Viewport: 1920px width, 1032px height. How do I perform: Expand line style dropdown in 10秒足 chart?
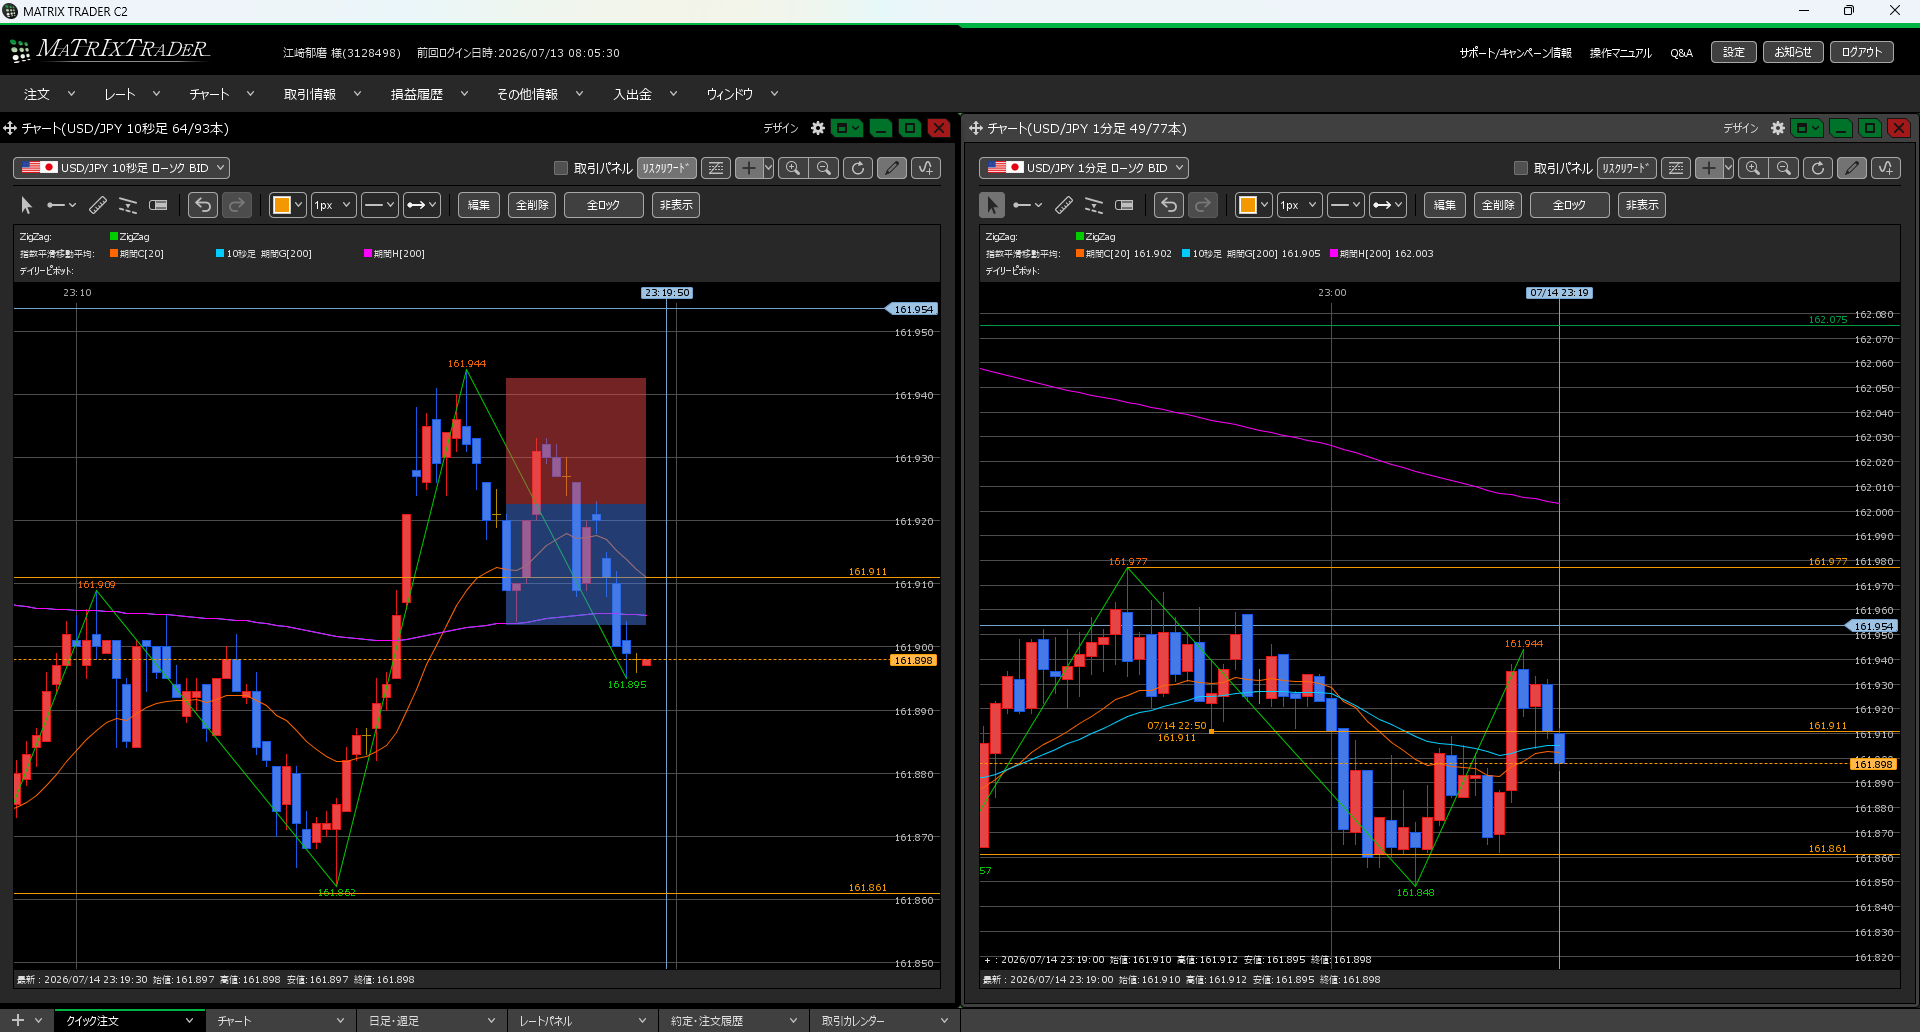click(379, 205)
